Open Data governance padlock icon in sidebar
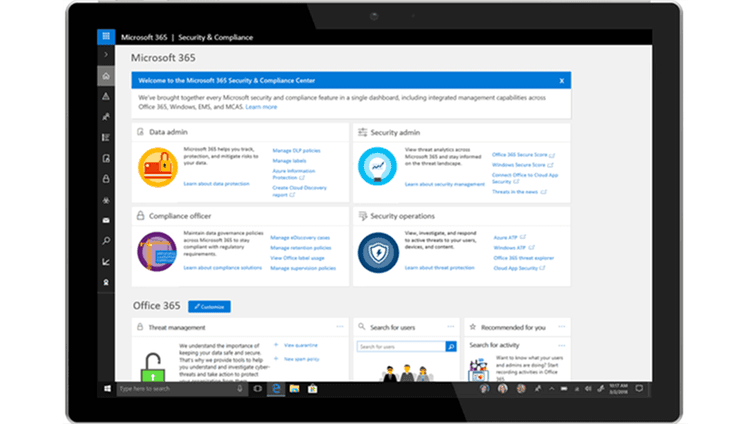Image resolution: width=750 pixels, height=424 pixels. click(106, 179)
